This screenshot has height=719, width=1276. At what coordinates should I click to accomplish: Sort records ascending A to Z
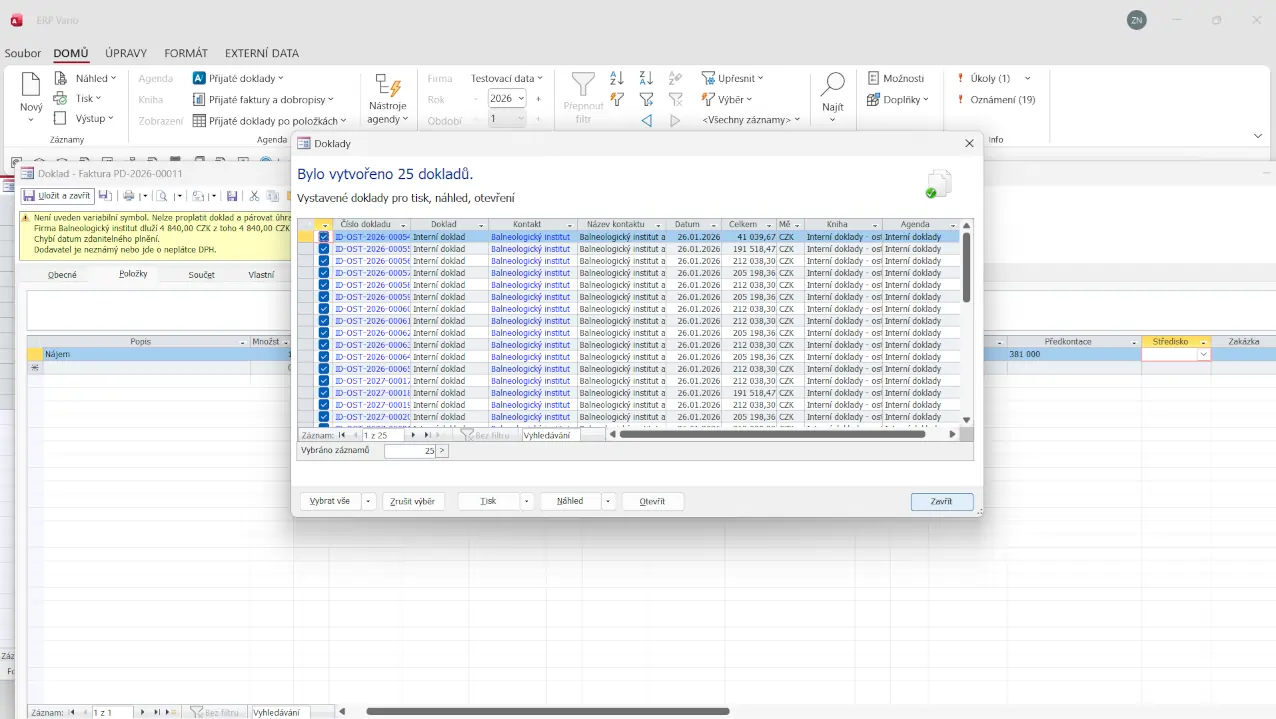coord(617,78)
